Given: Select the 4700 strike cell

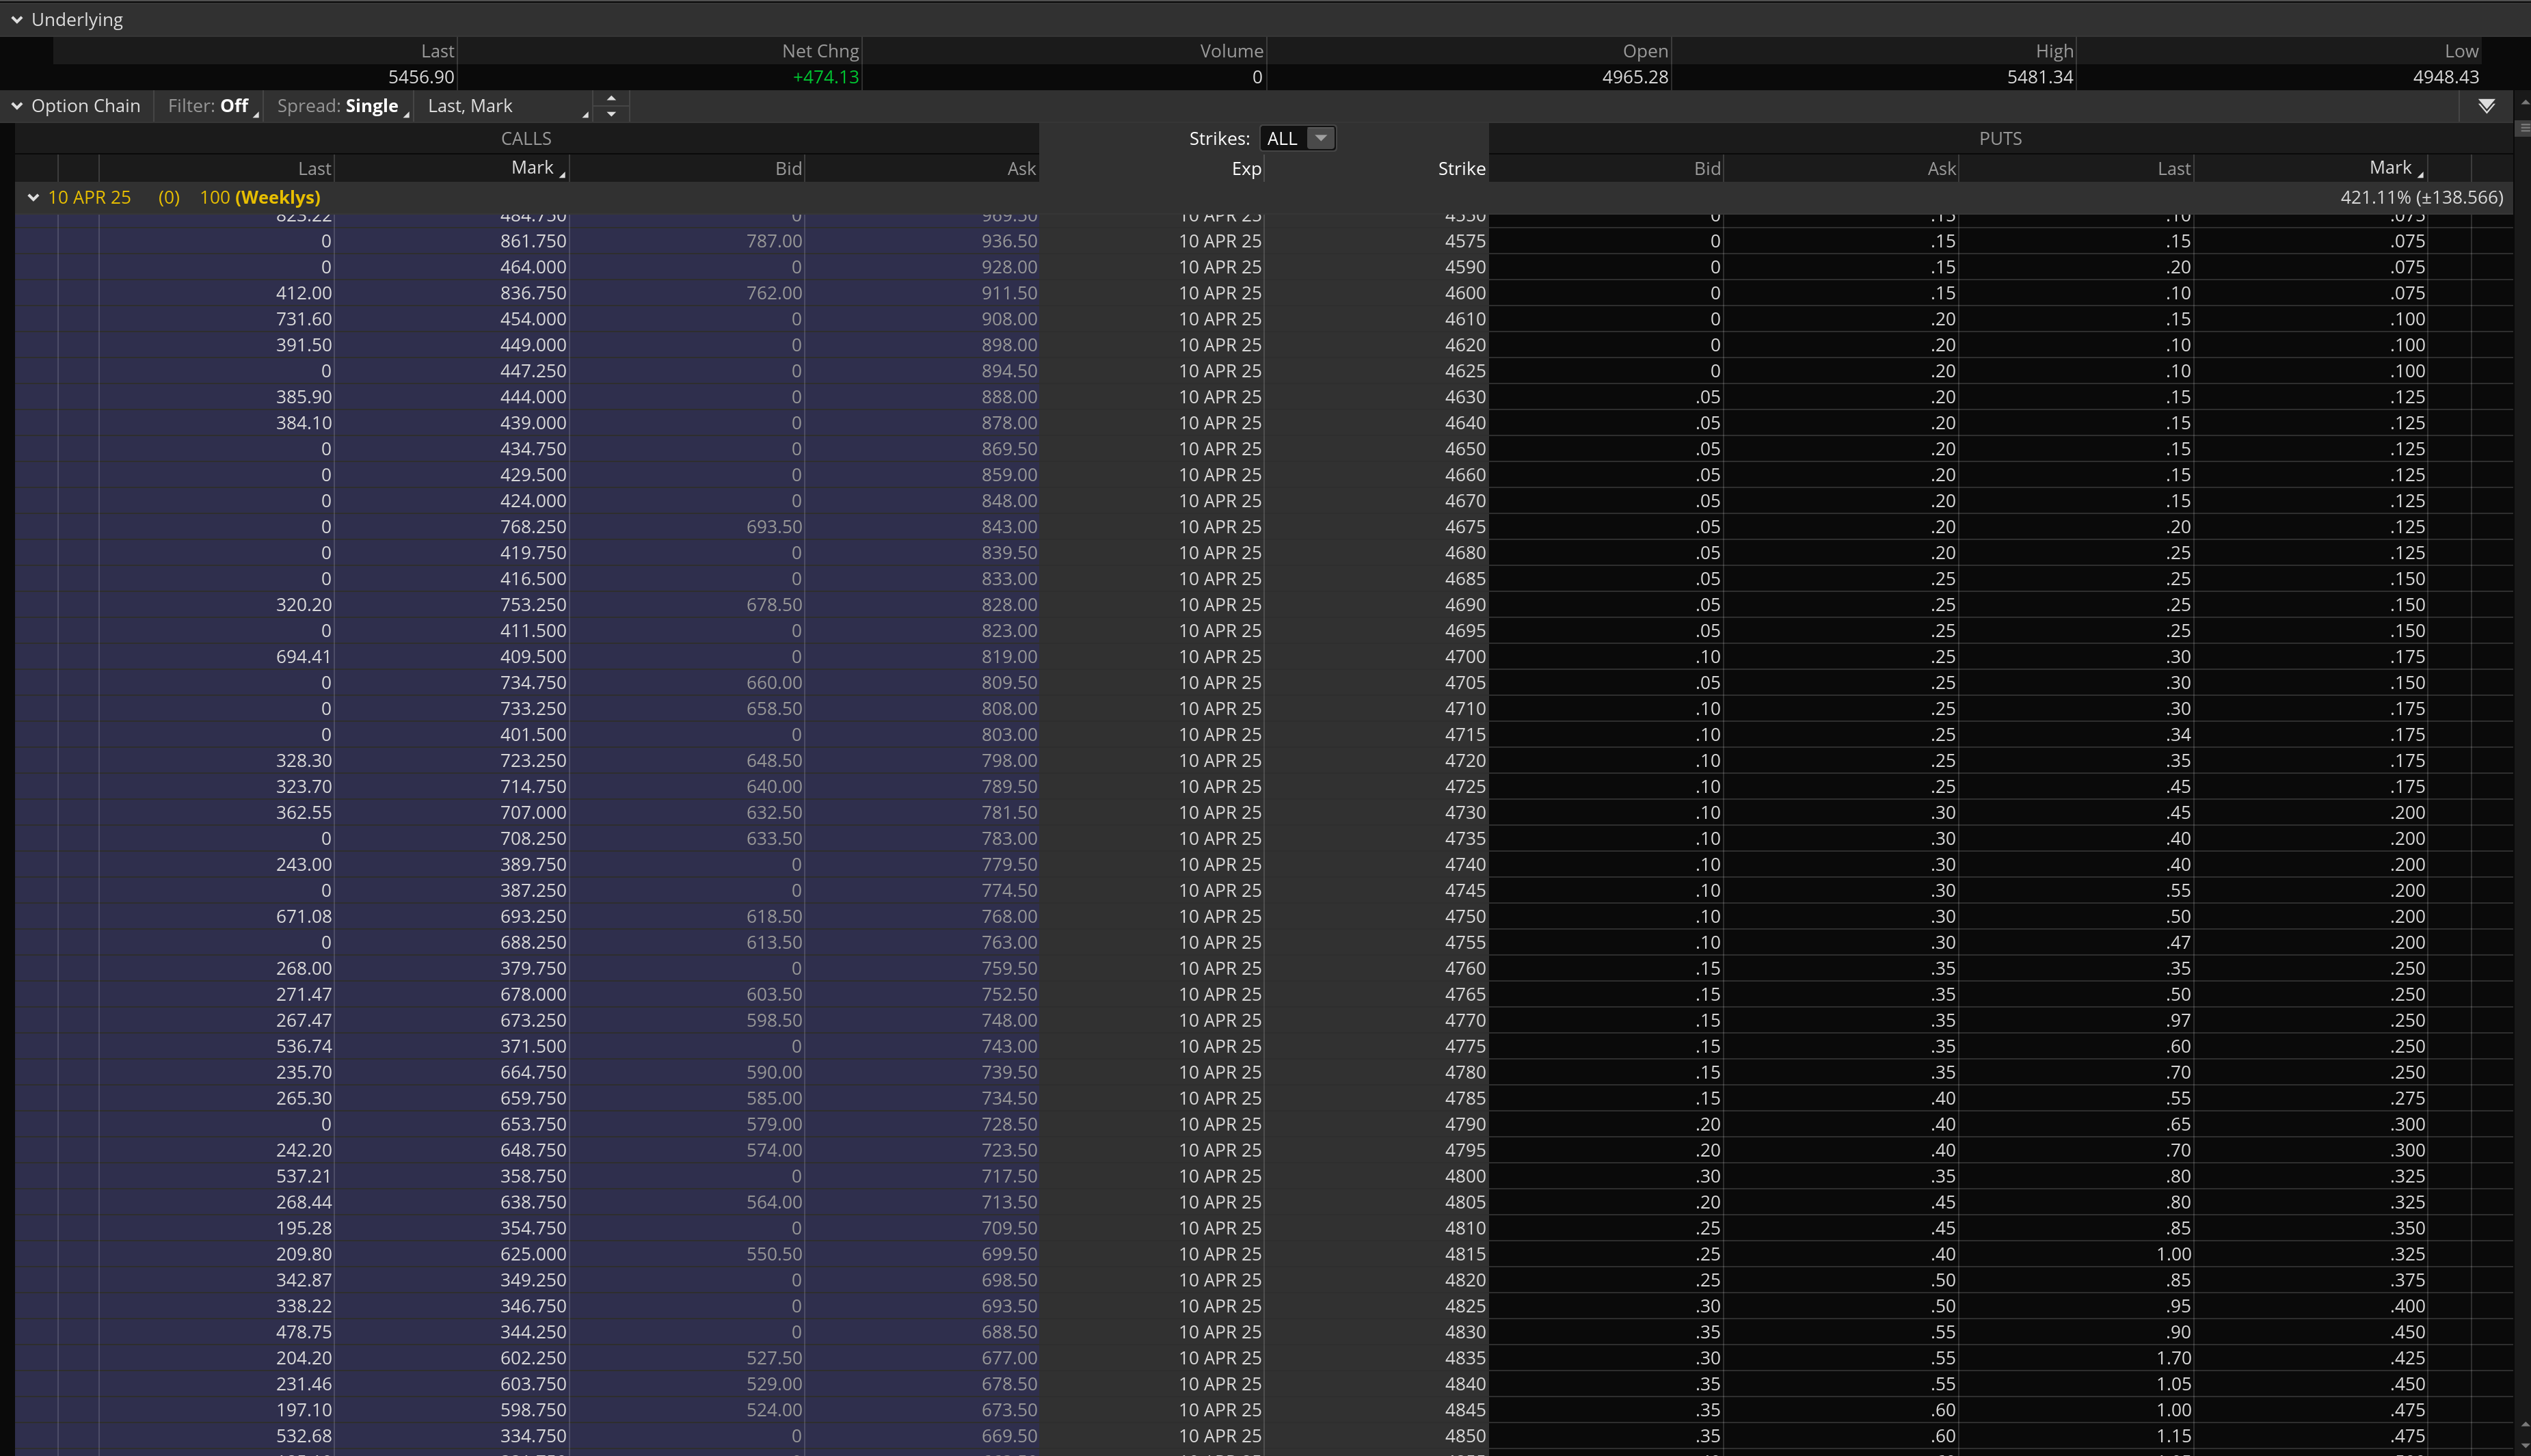Looking at the screenshot, I should [x=1464, y=657].
